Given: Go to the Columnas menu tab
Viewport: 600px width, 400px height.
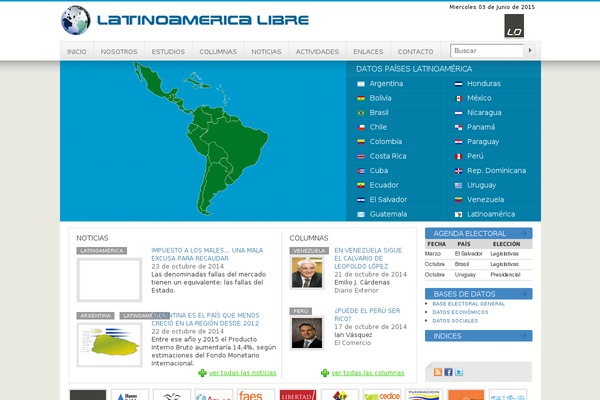Looking at the screenshot, I should 218,51.
